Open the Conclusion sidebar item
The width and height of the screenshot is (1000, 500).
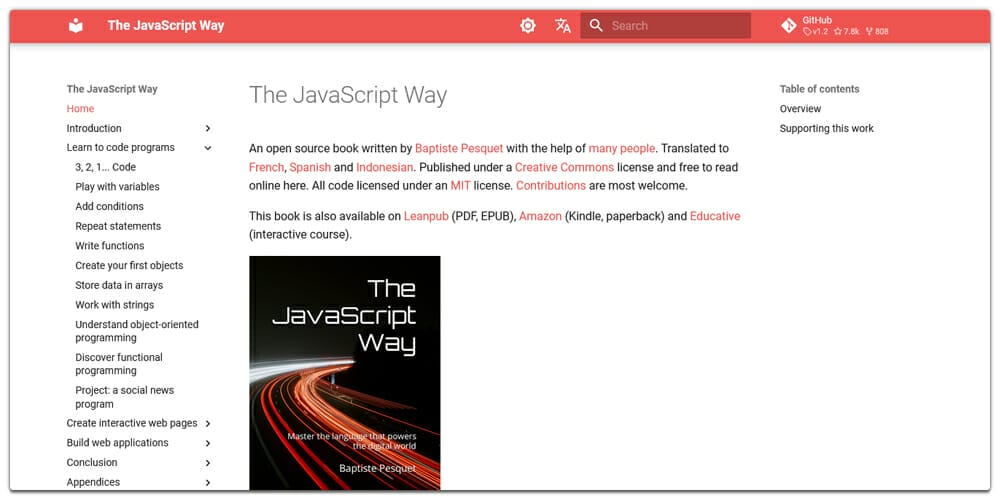92,462
